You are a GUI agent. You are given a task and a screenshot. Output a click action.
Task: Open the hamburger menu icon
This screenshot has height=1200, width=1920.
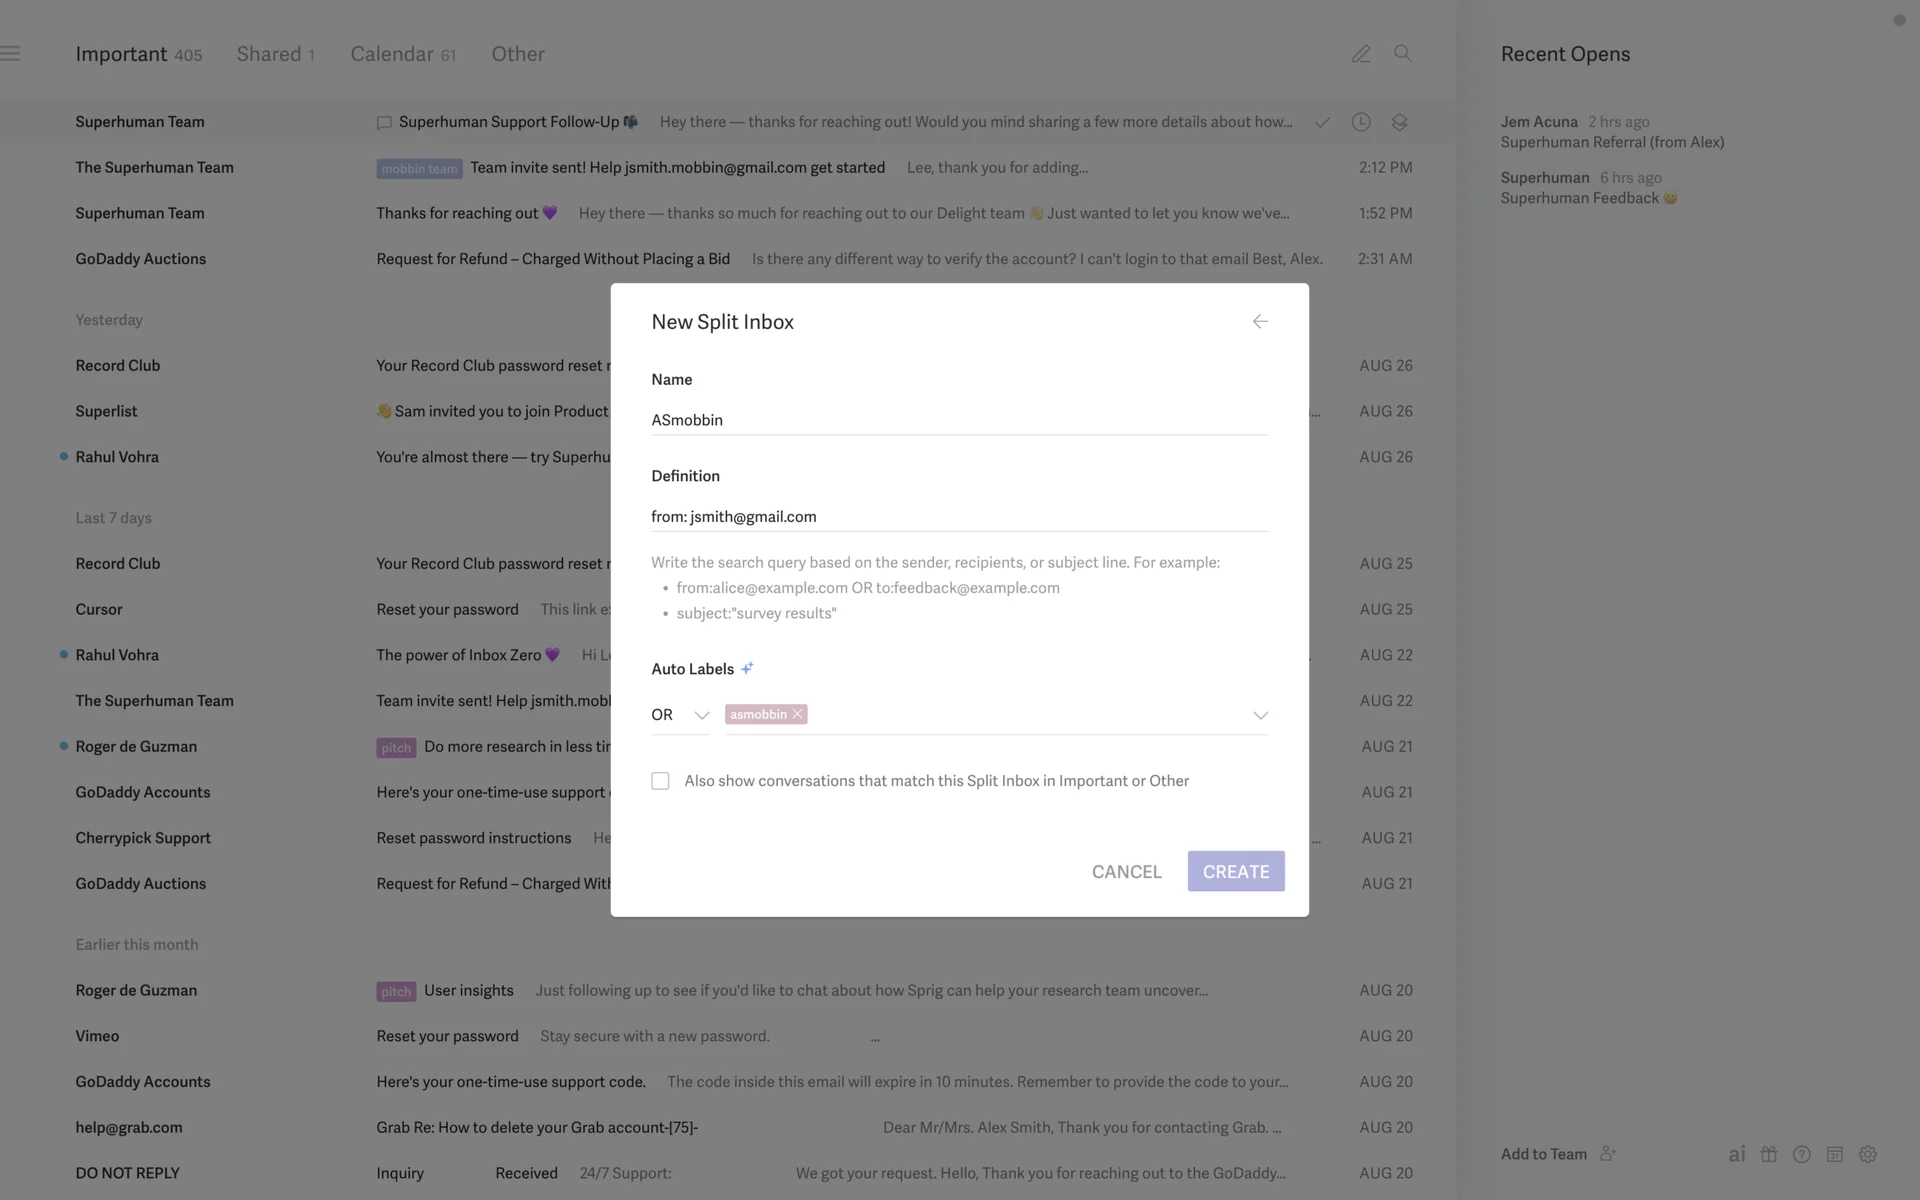point(10,54)
